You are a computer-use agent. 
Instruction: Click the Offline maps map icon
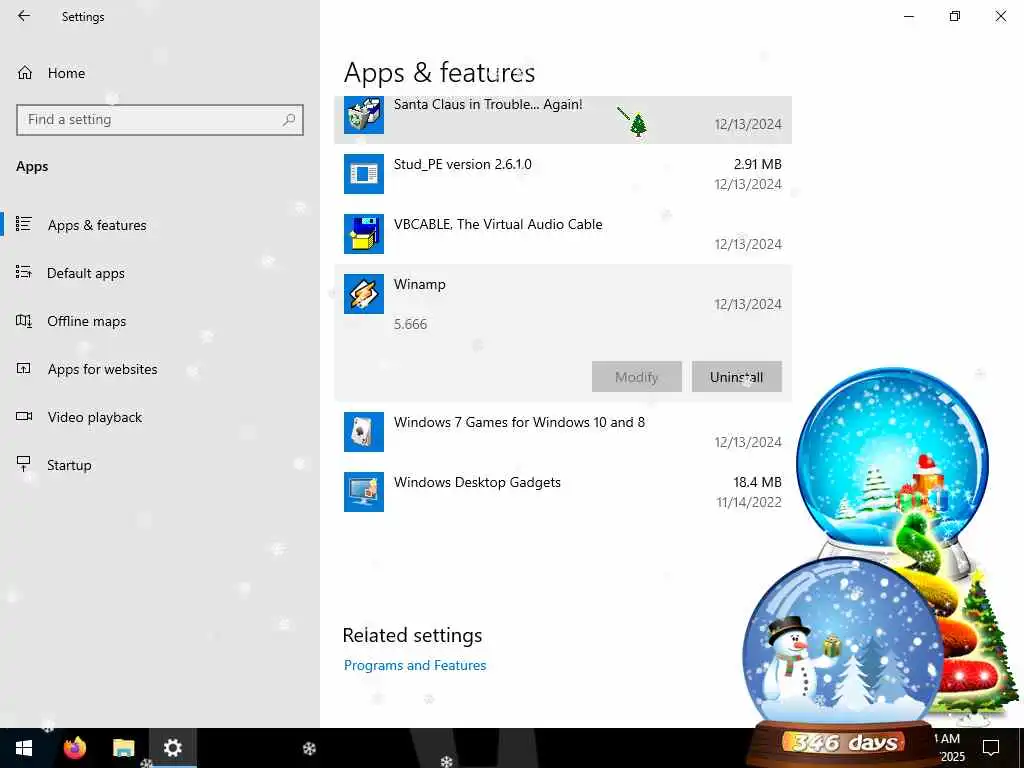point(24,320)
